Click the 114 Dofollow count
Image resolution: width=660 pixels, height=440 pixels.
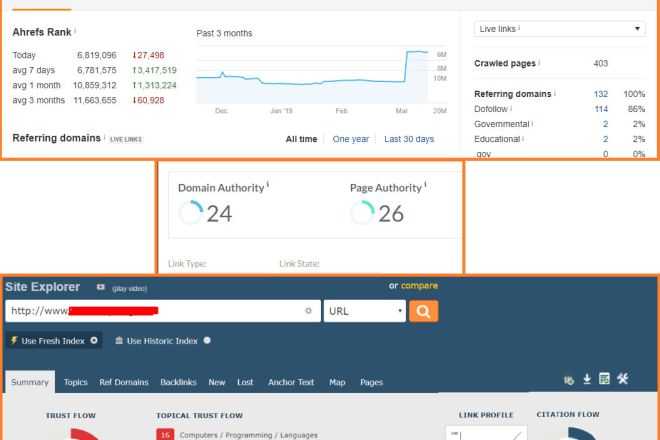click(601, 109)
